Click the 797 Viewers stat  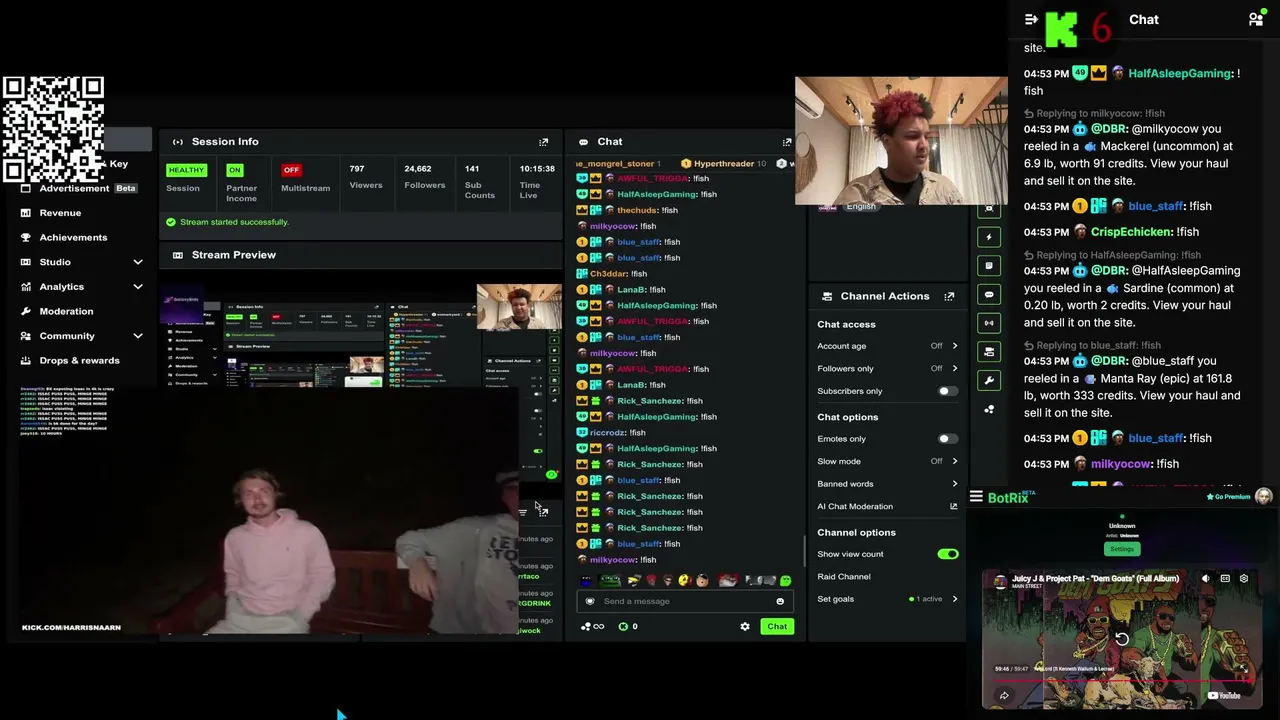tap(366, 177)
